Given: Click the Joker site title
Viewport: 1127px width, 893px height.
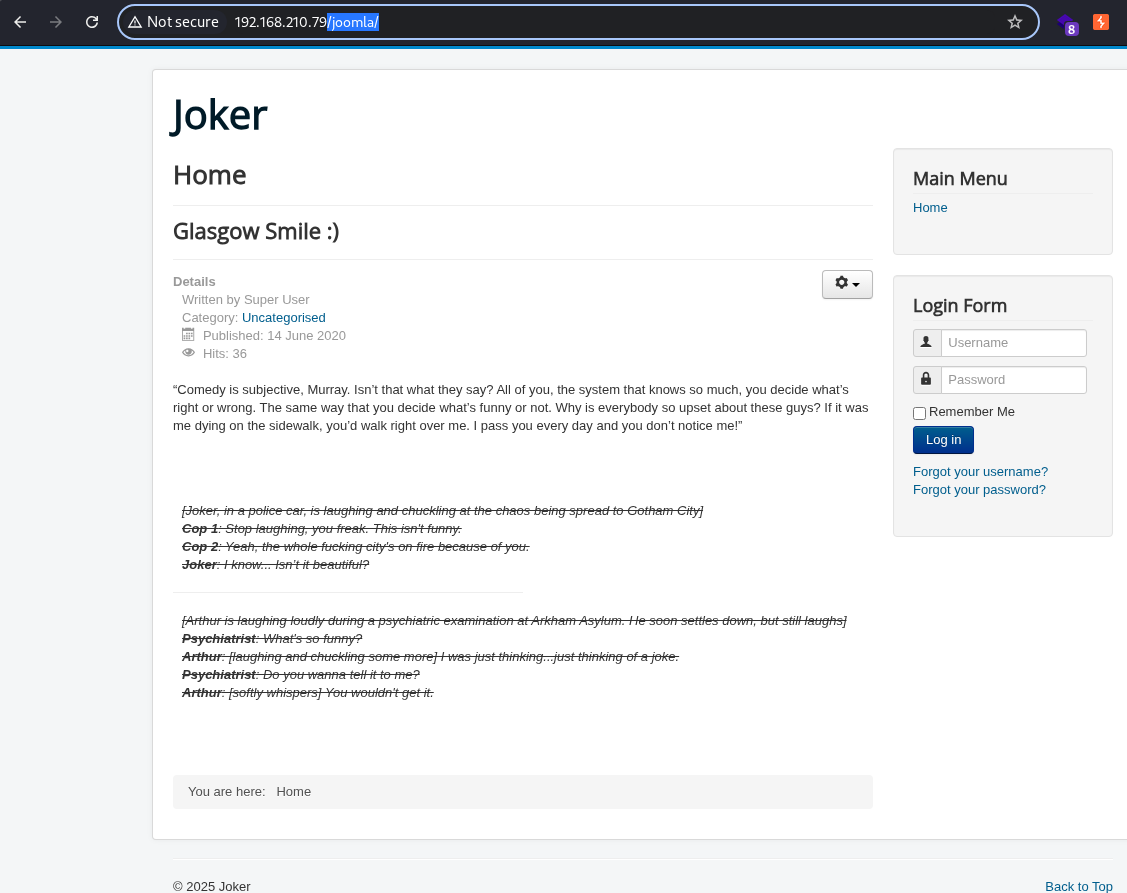Looking at the screenshot, I should (219, 115).
